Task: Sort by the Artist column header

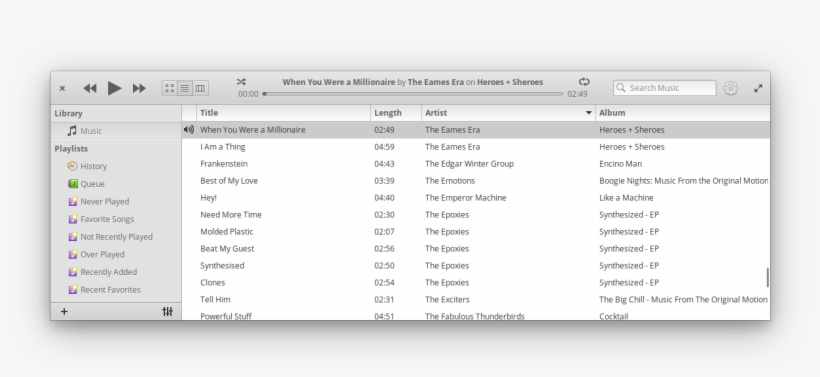Action: coord(508,113)
